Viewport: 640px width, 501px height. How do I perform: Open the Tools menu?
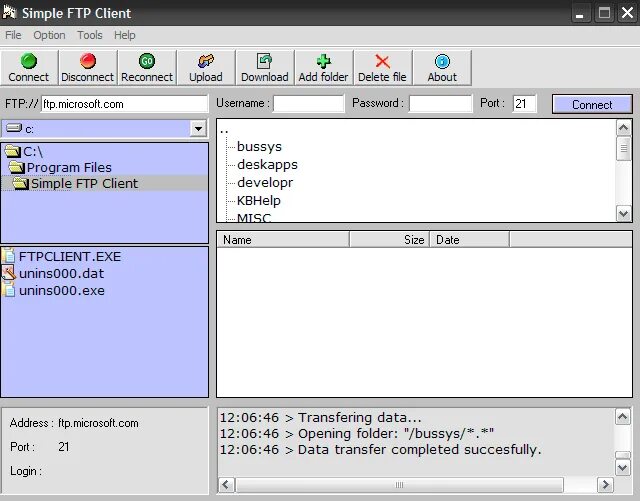(x=90, y=35)
